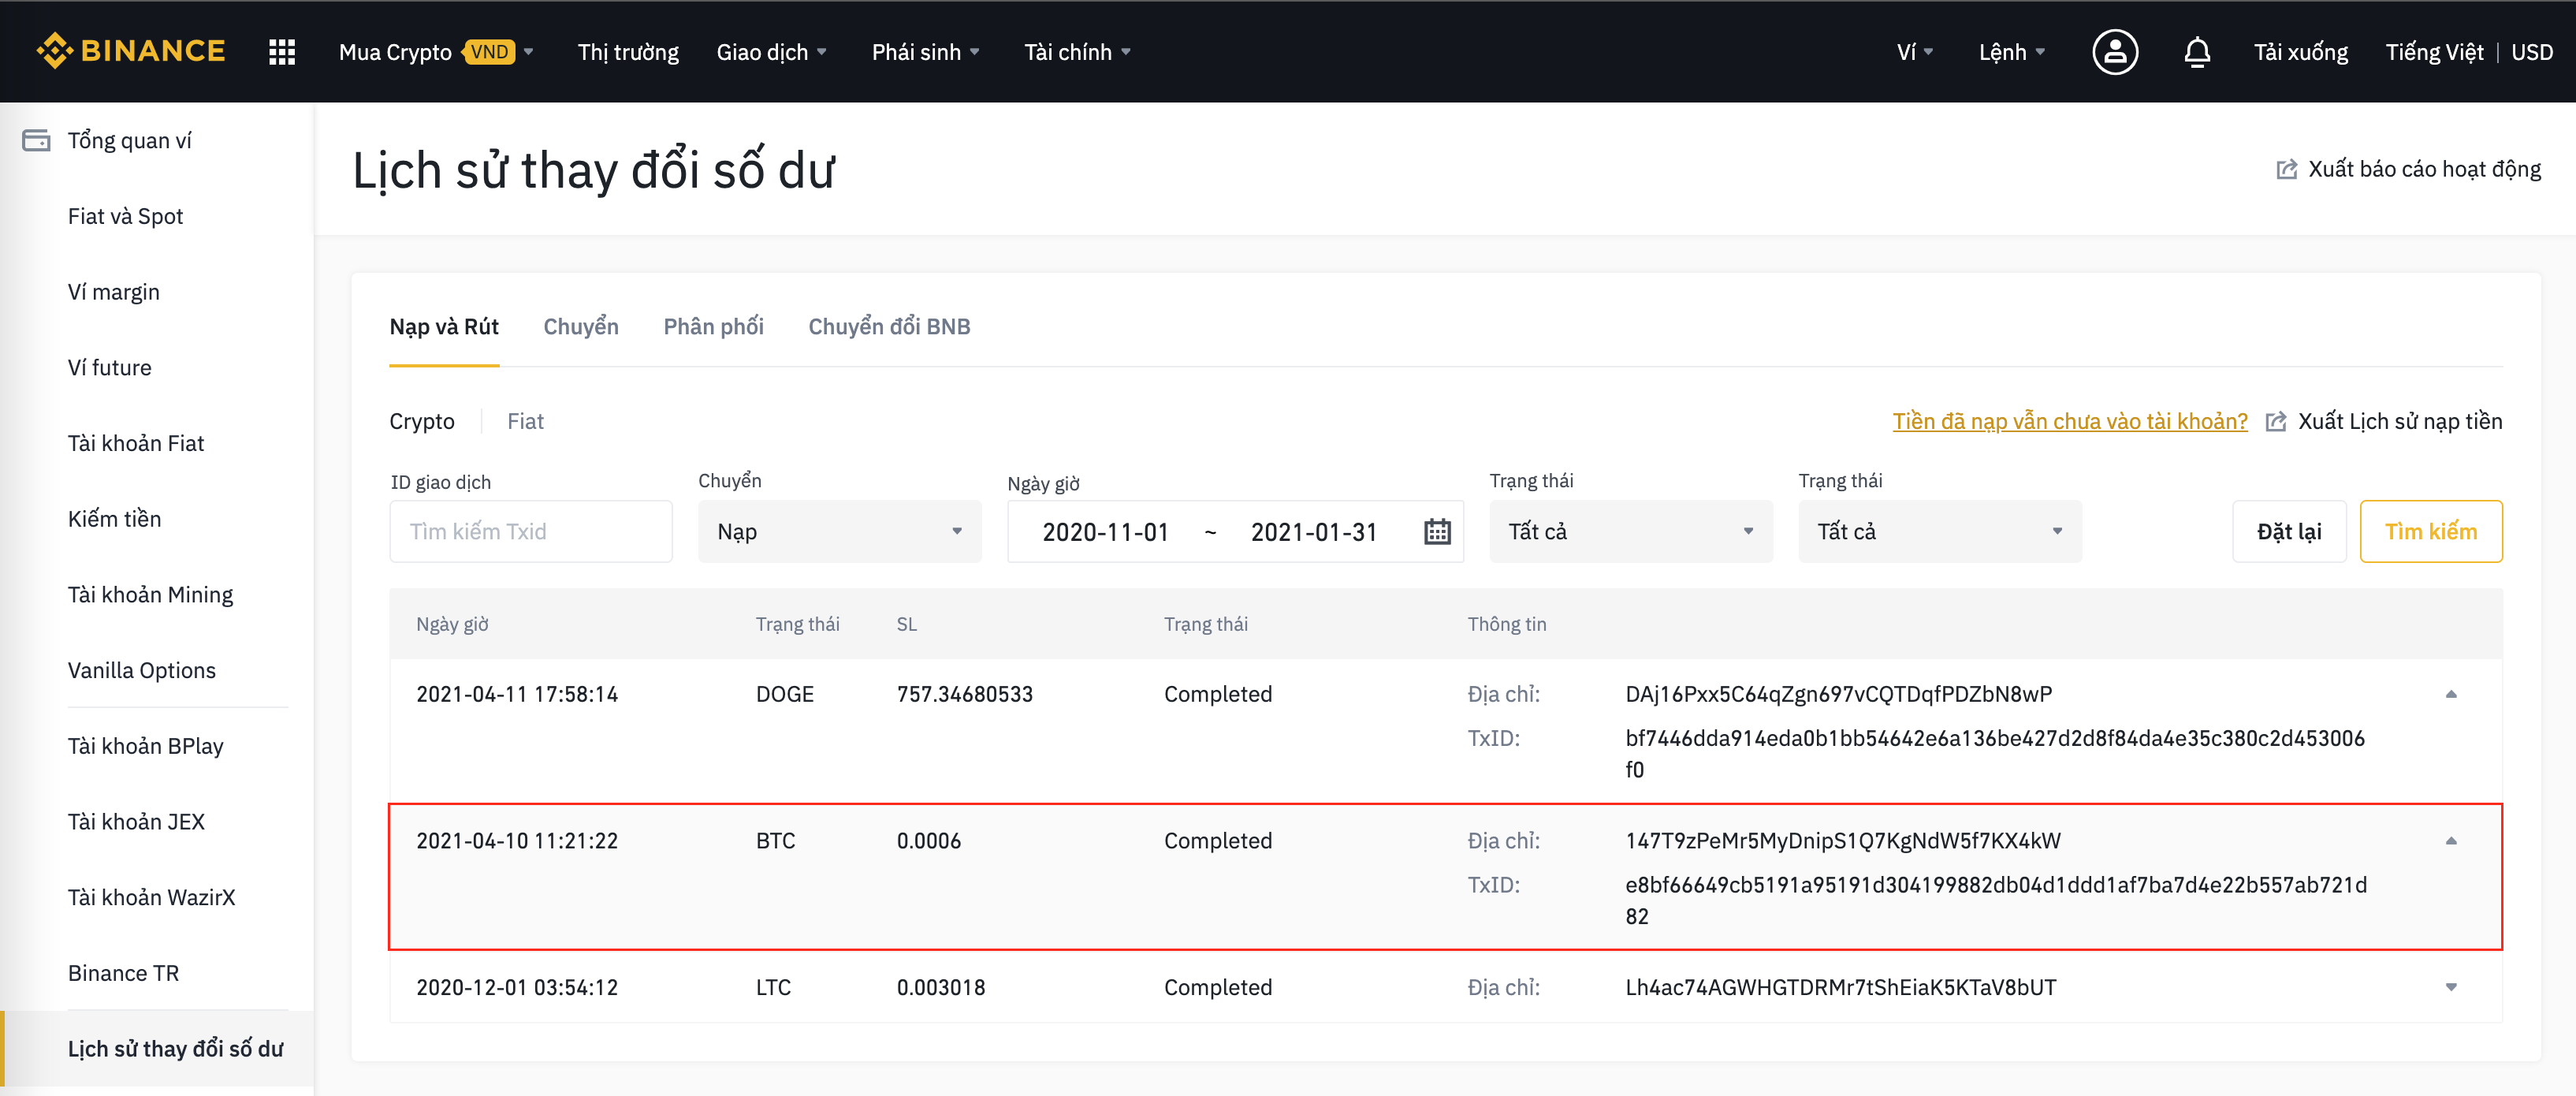Viewport: 2576px width, 1096px height.
Task: Click the DOGE address DAj16Pxx5C64qZgn697vCQTDqfPDZbN8wP
Action: [1838, 694]
